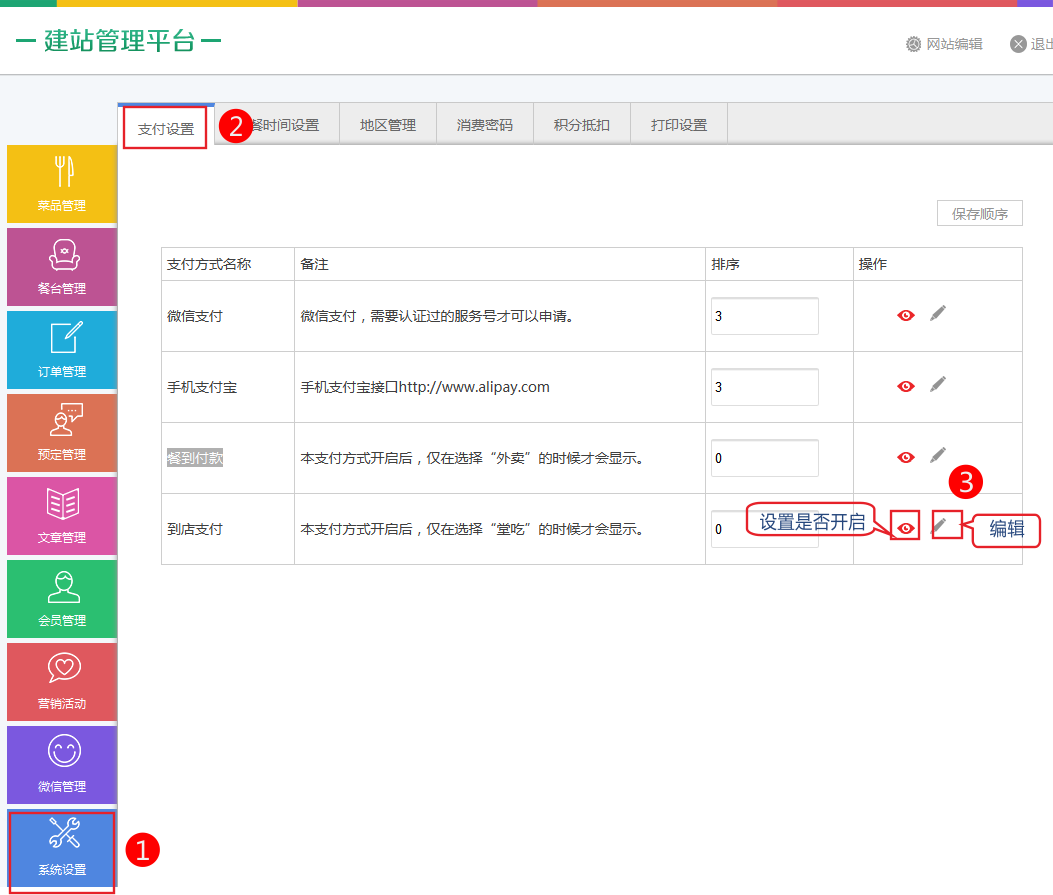Edit 微信支付 with the pencil icon
The image size is (1053, 895).
point(937,314)
